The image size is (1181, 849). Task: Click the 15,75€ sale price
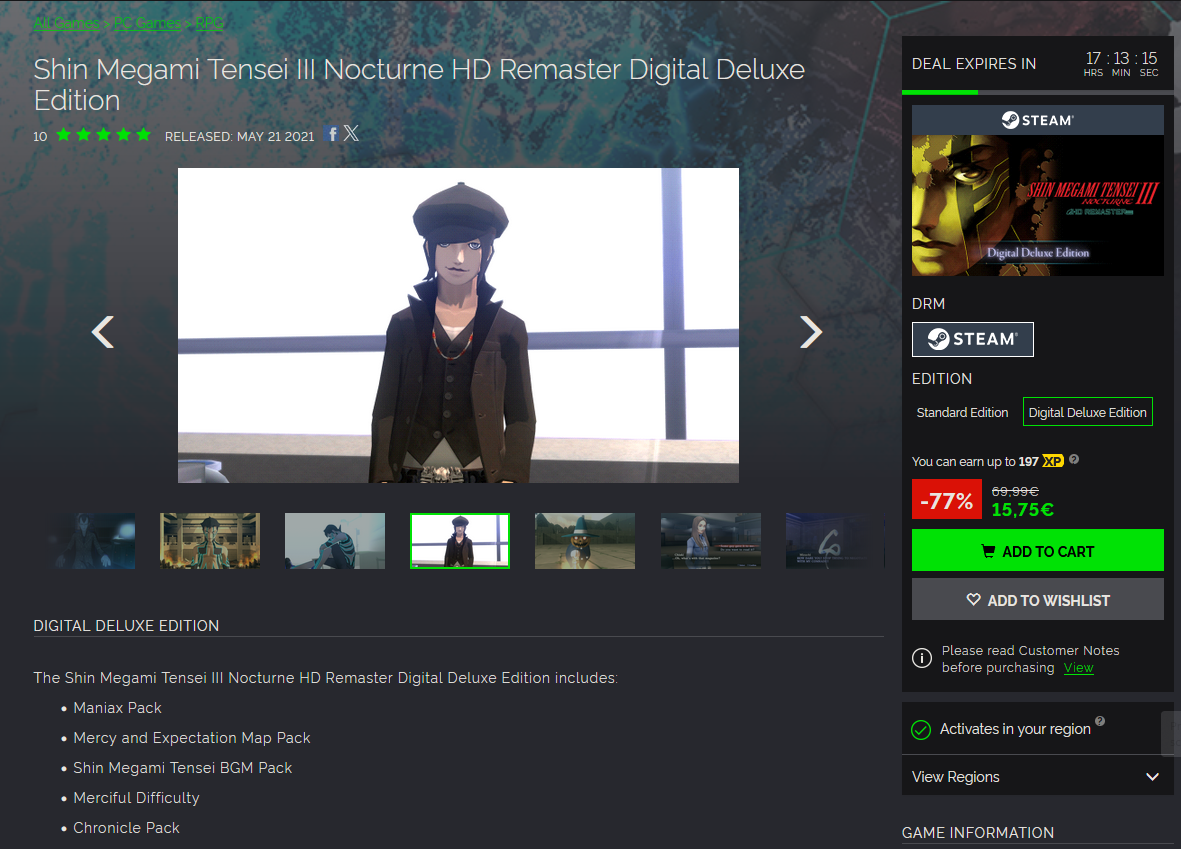click(1022, 510)
